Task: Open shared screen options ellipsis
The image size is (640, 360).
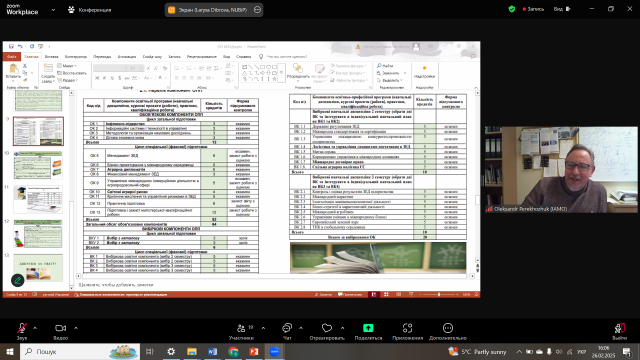Action: coord(257,10)
